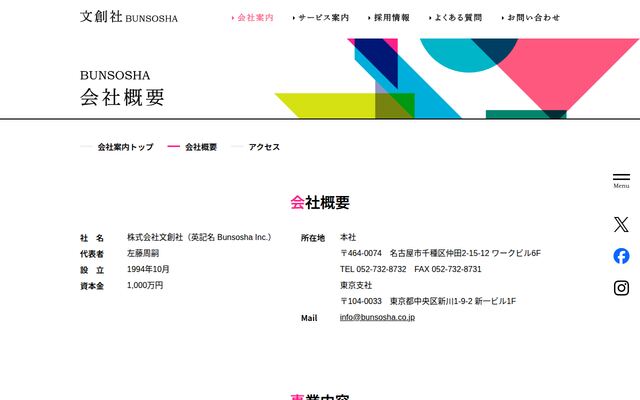This screenshot has height=400, width=640.
Task: Click the 東京支社 branch label
Action: (x=356, y=285)
